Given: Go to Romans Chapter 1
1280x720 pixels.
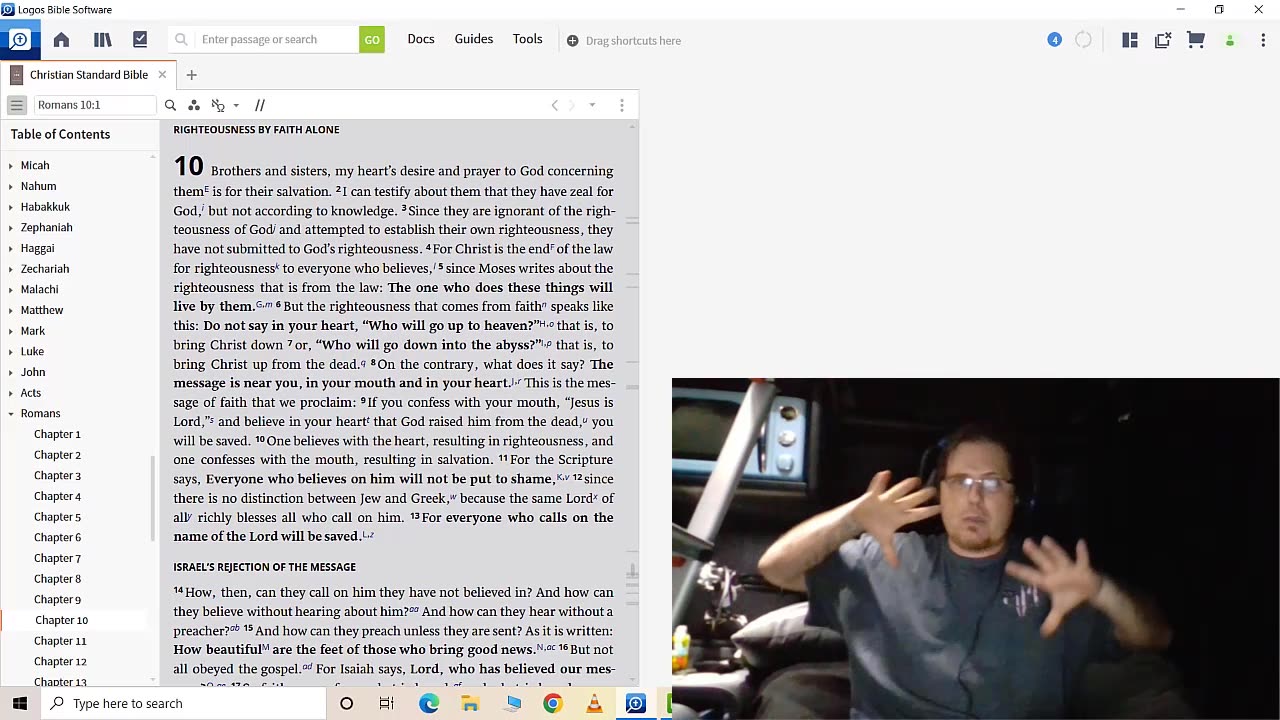Looking at the screenshot, I should pyautogui.click(x=57, y=434).
